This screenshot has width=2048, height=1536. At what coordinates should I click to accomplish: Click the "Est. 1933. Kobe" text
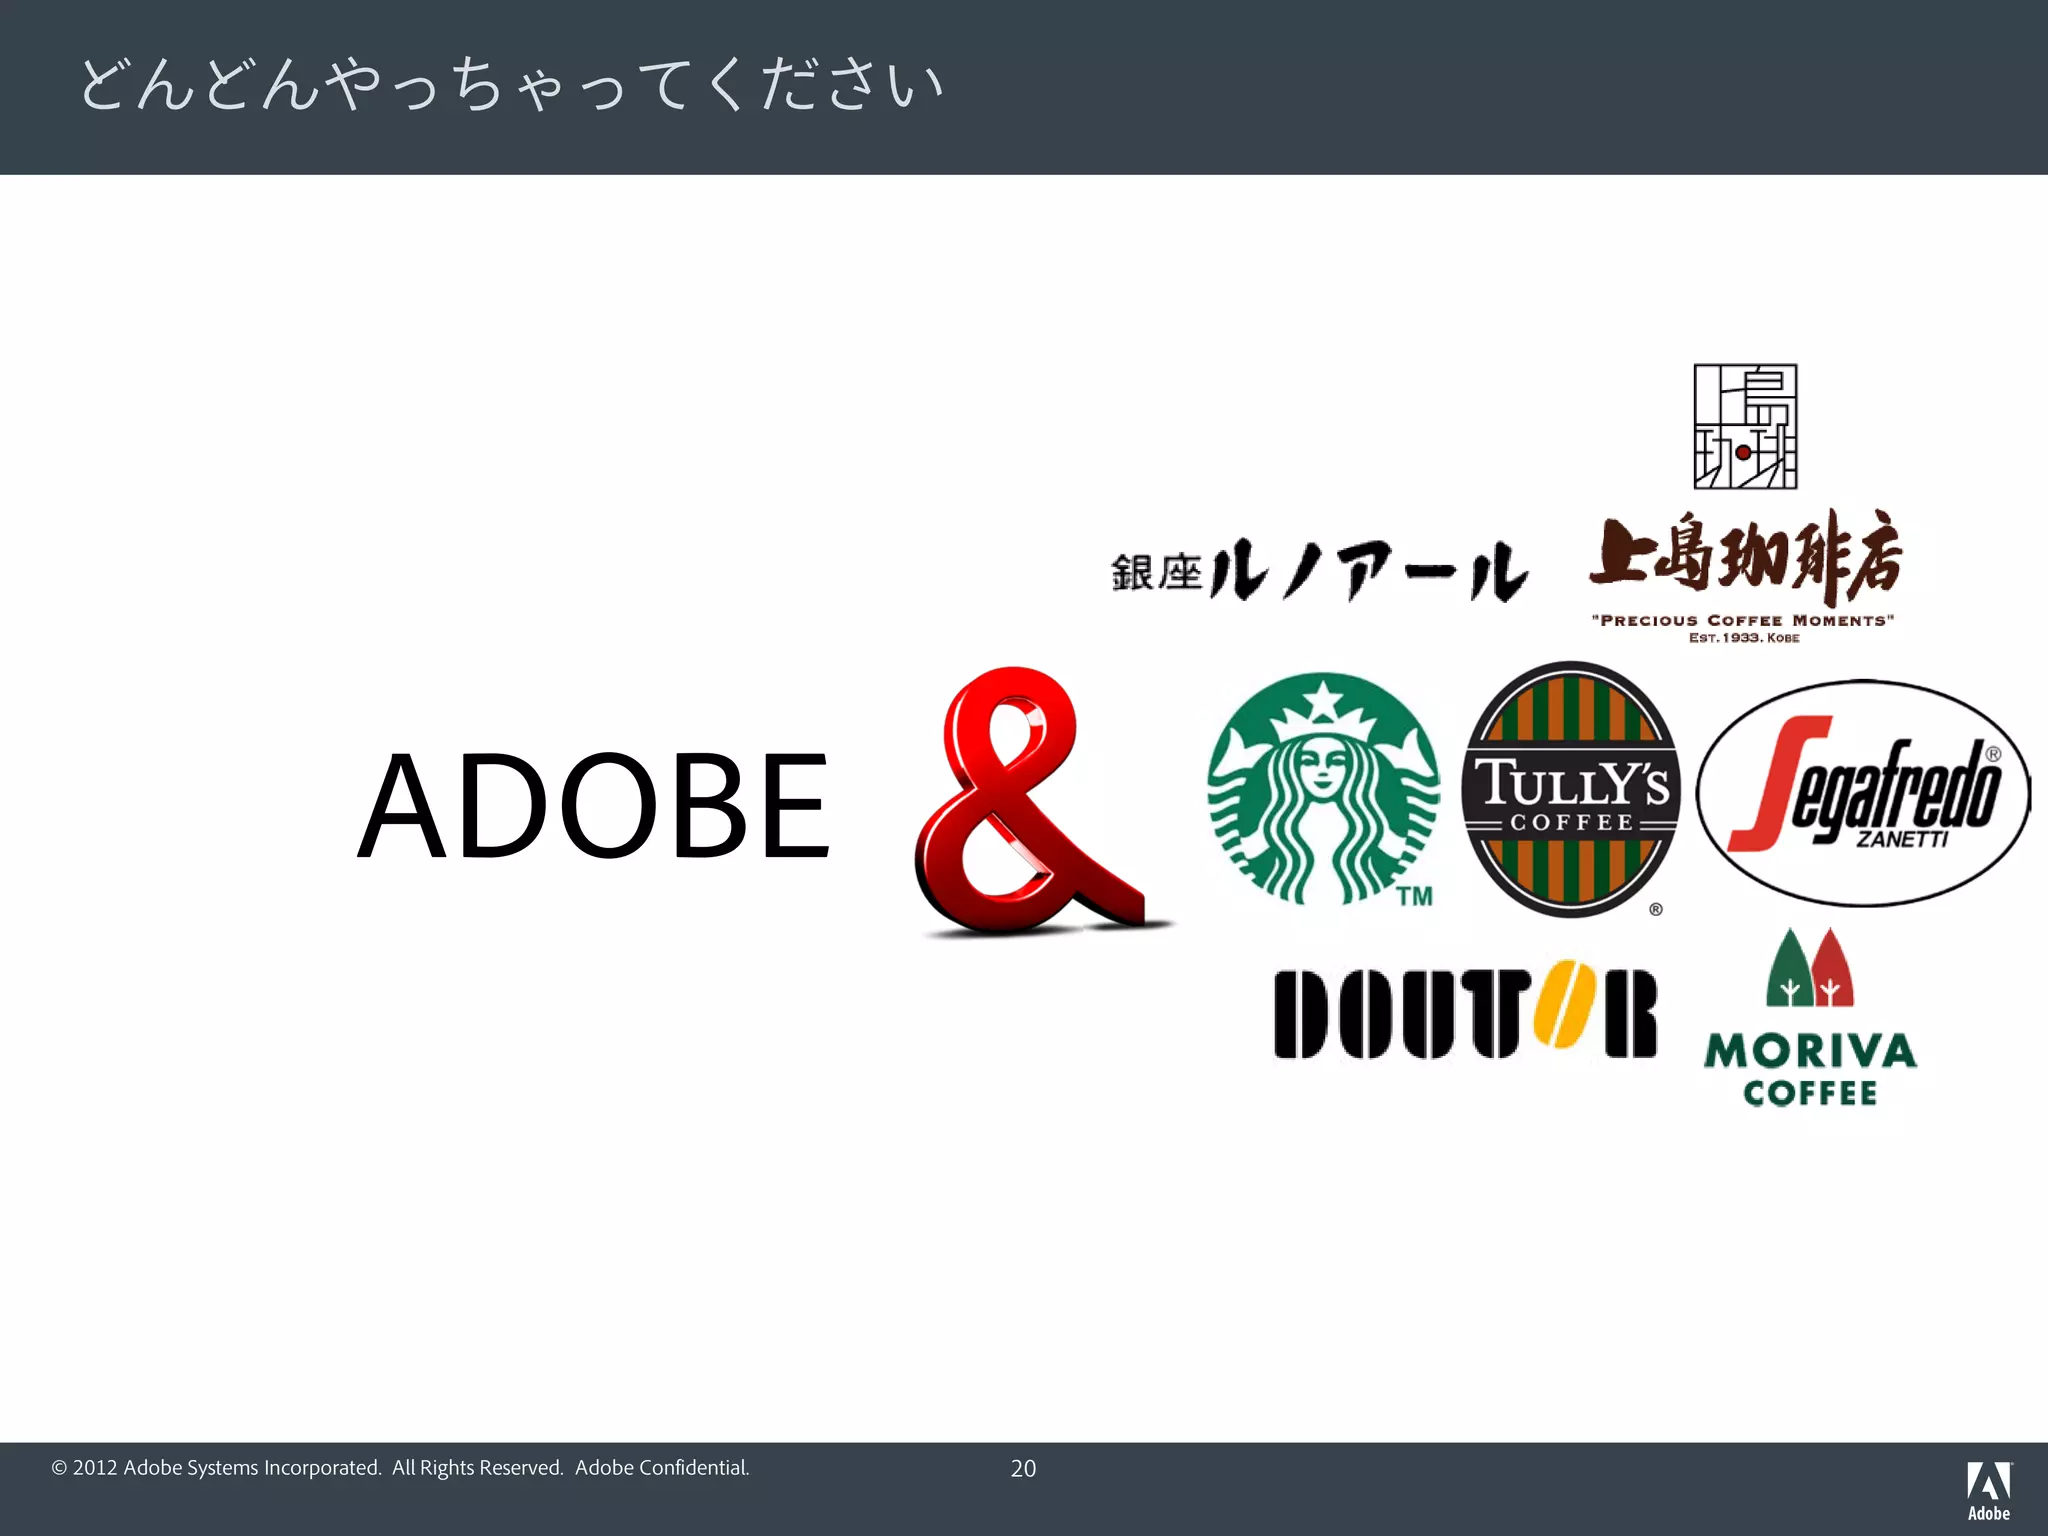click(1744, 638)
